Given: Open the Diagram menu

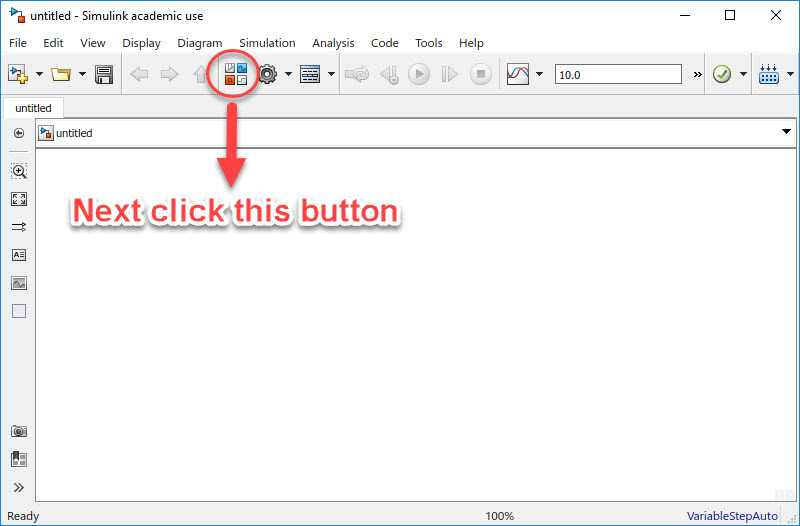Looking at the screenshot, I should [199, 43].
